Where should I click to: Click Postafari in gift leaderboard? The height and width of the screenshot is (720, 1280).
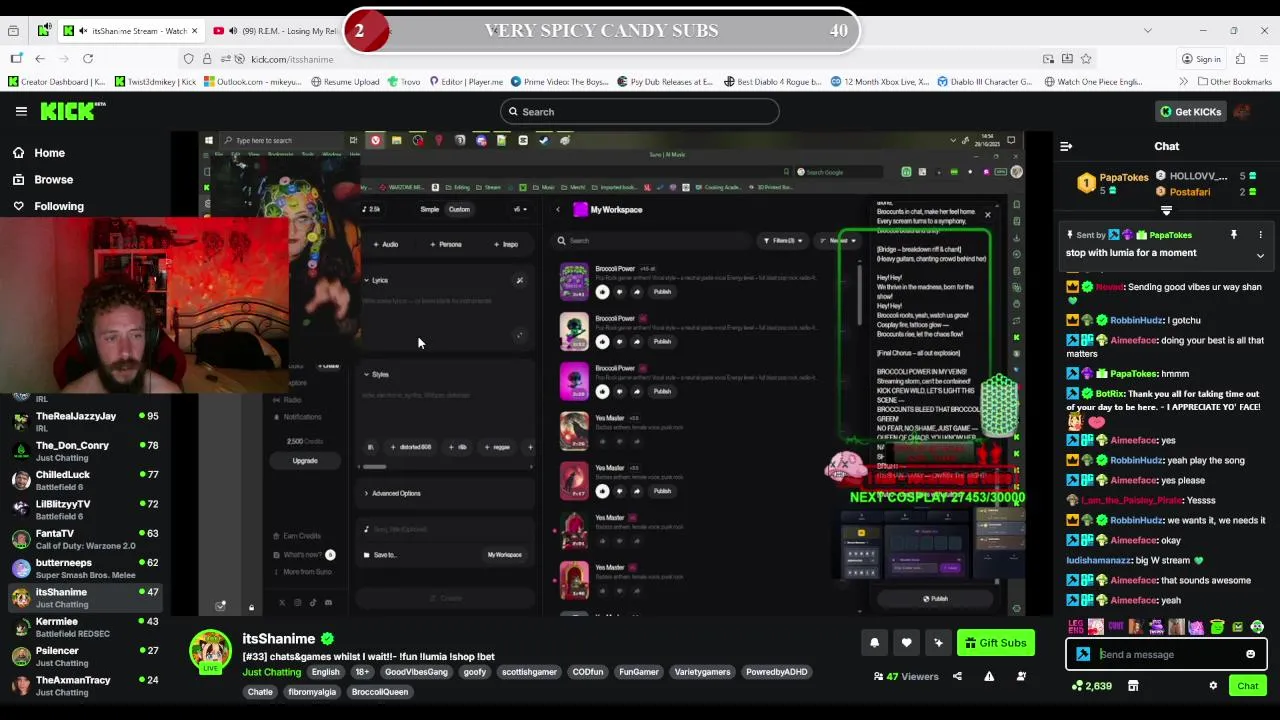pyautogui.click(x=1190, y=192)
